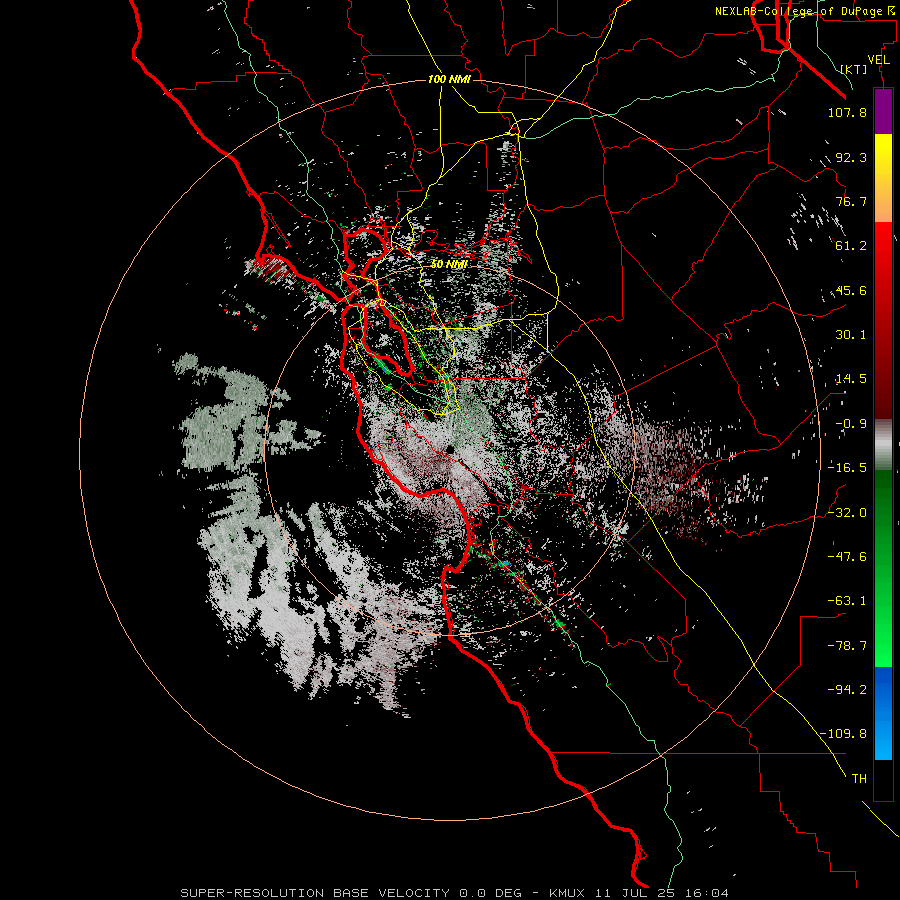Pick the purple segment of the velocity color bar
900x900 pixels.
[x=883, y=111]
